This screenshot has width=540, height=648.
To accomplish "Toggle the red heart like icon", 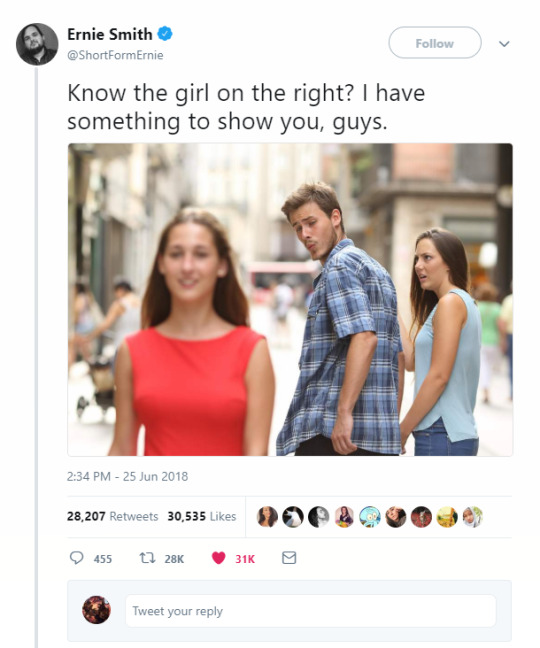I will point(219,558).
